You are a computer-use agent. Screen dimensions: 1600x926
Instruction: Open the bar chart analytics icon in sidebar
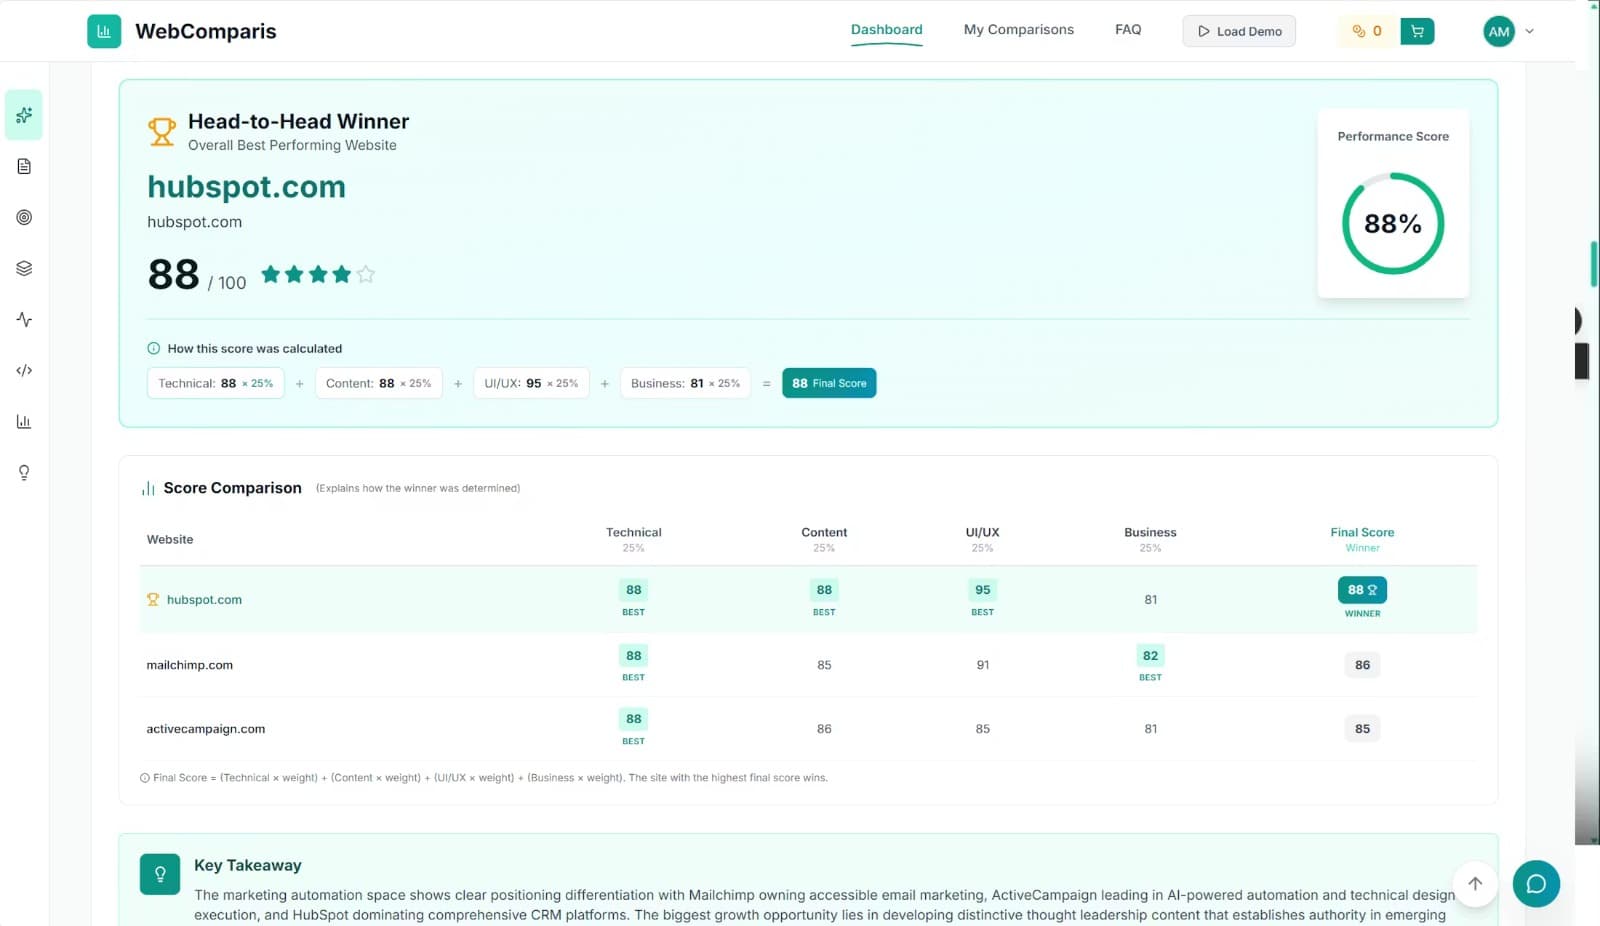tap(23, 421)
